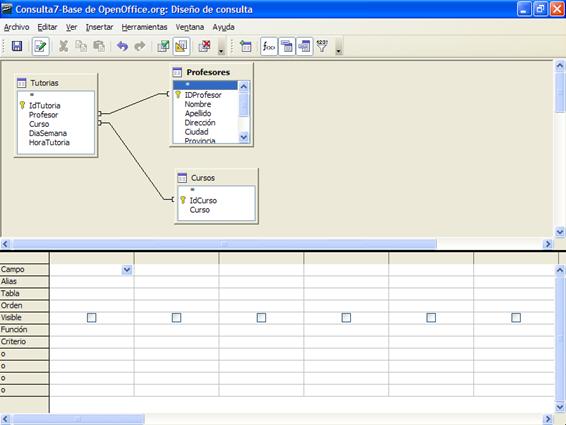Click the key icon beside IdCurso
The height and width of the screenshot is (425, 566).
[x=183, y=200]
